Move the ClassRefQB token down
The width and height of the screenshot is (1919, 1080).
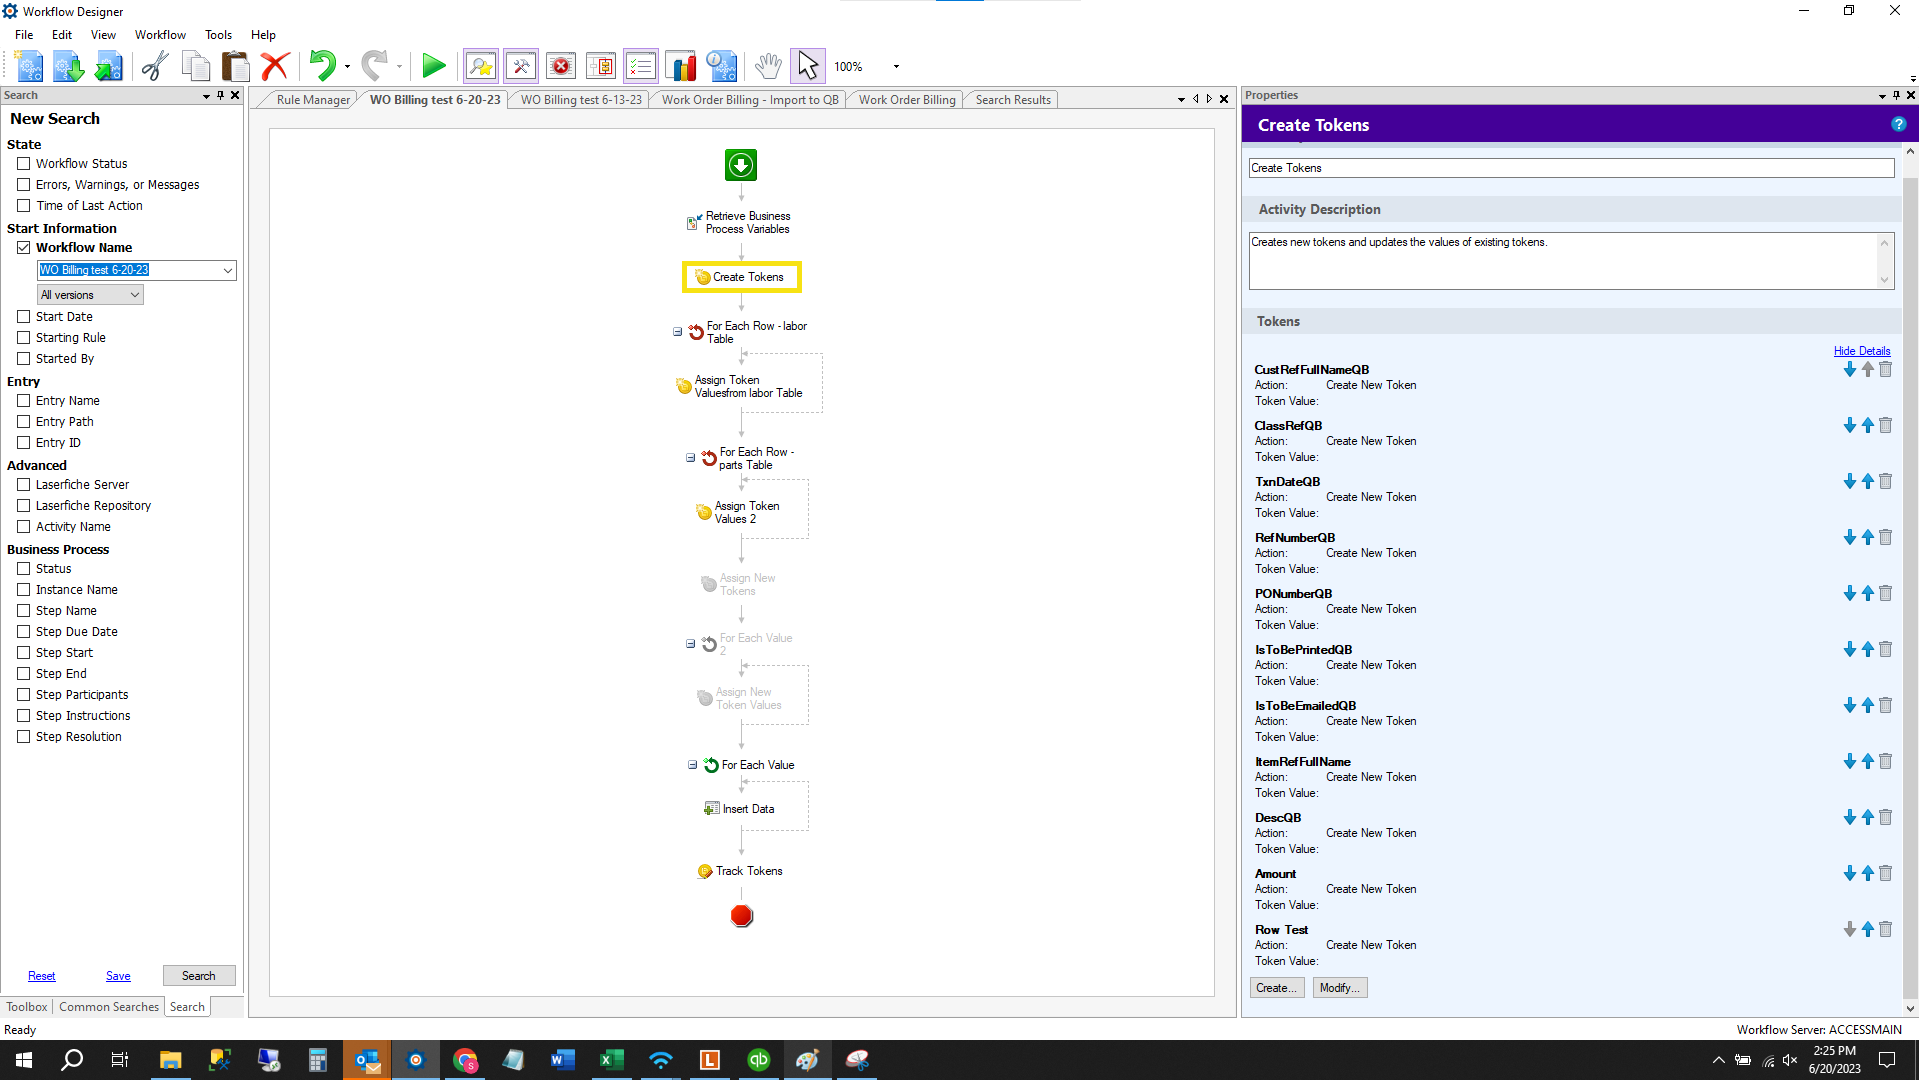1849,426
